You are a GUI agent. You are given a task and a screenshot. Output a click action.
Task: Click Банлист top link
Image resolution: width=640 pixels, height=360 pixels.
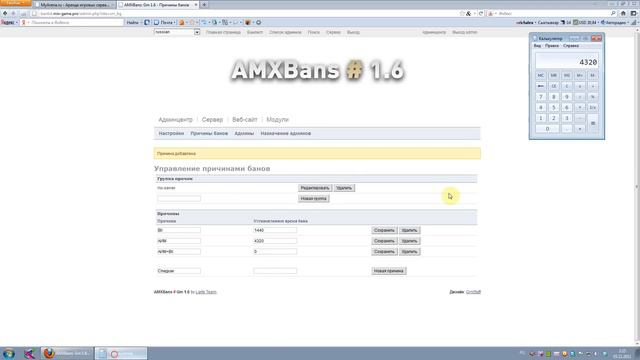(255, 32)
